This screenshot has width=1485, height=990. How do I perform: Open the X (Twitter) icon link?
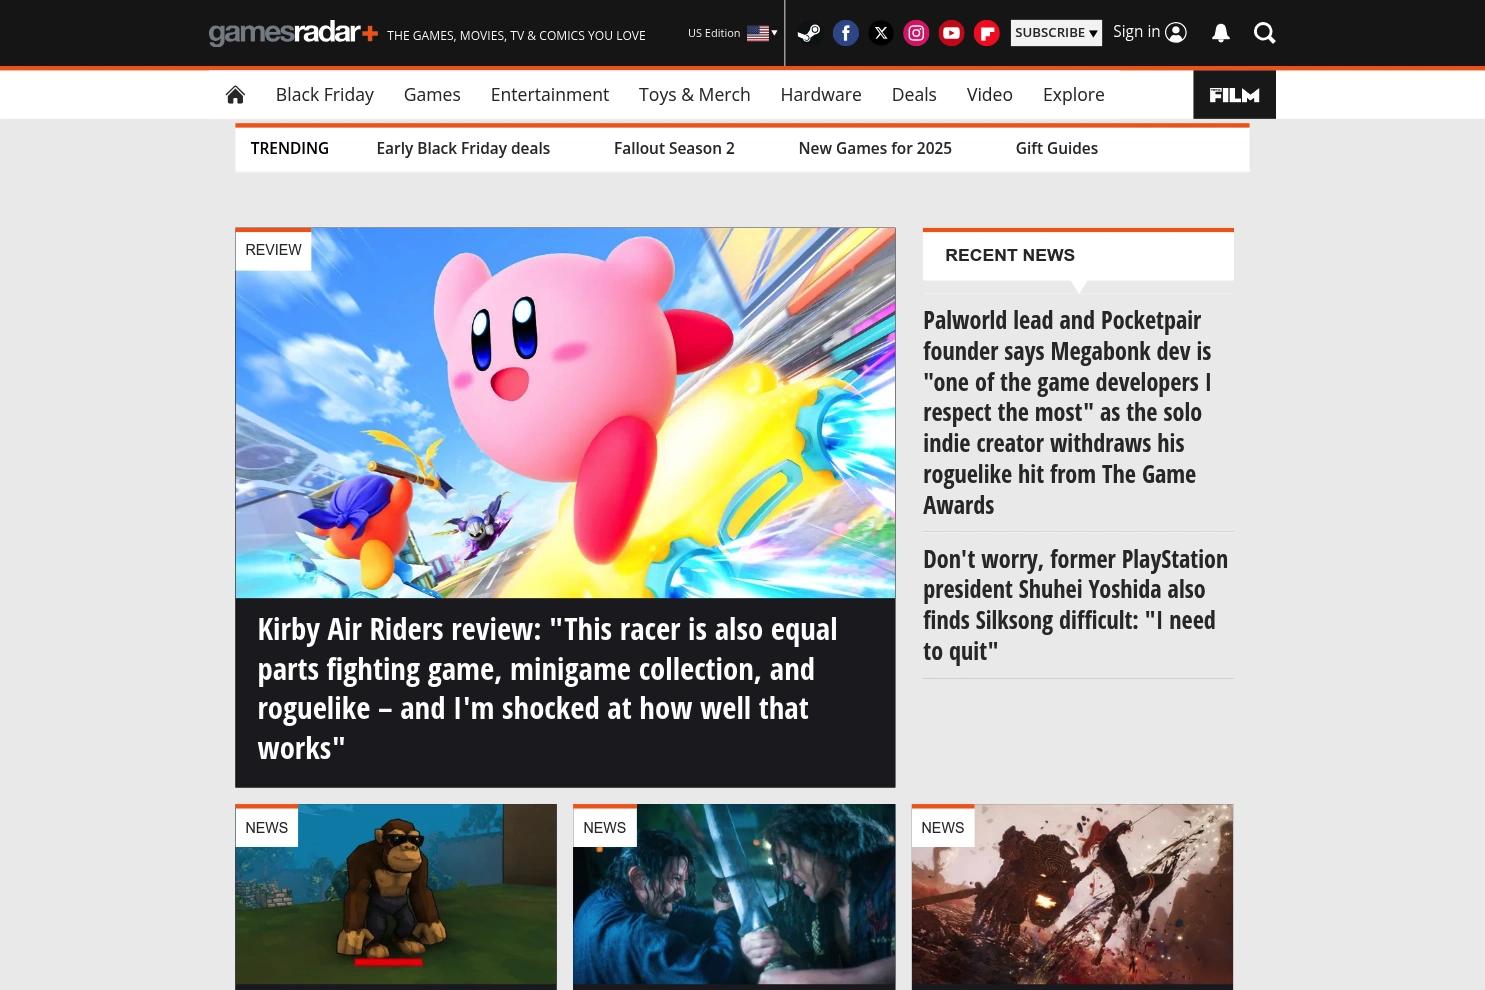[x=881, y=33]
